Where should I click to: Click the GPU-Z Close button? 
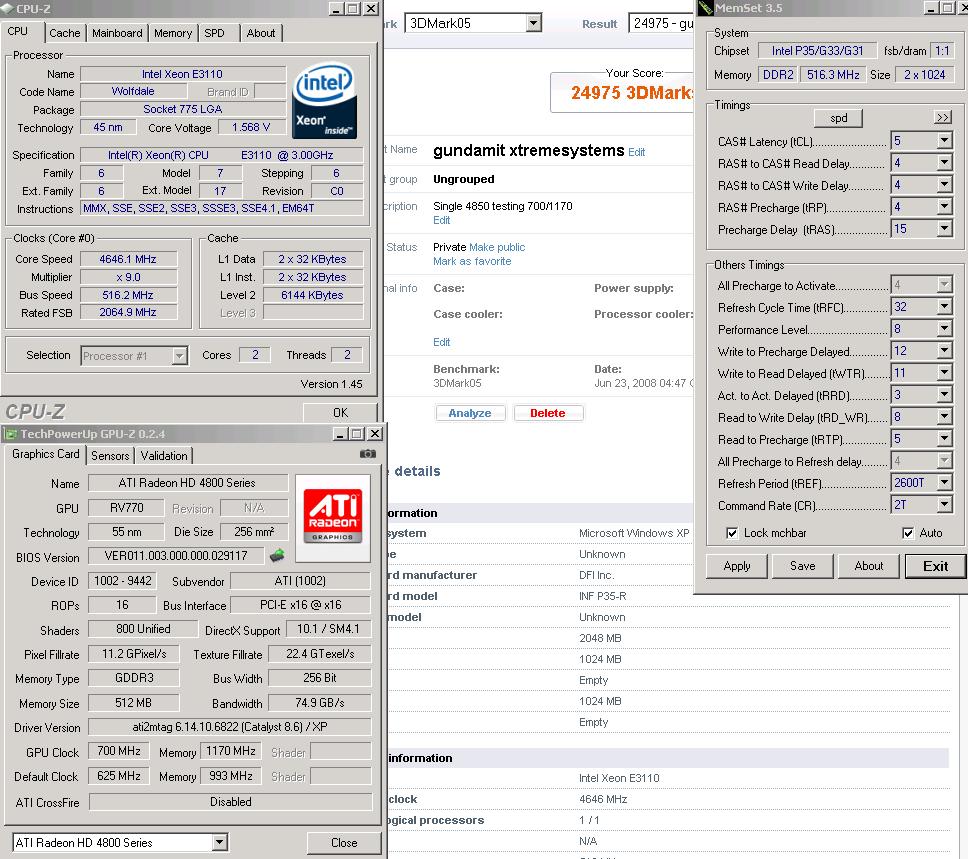point(344,843)
